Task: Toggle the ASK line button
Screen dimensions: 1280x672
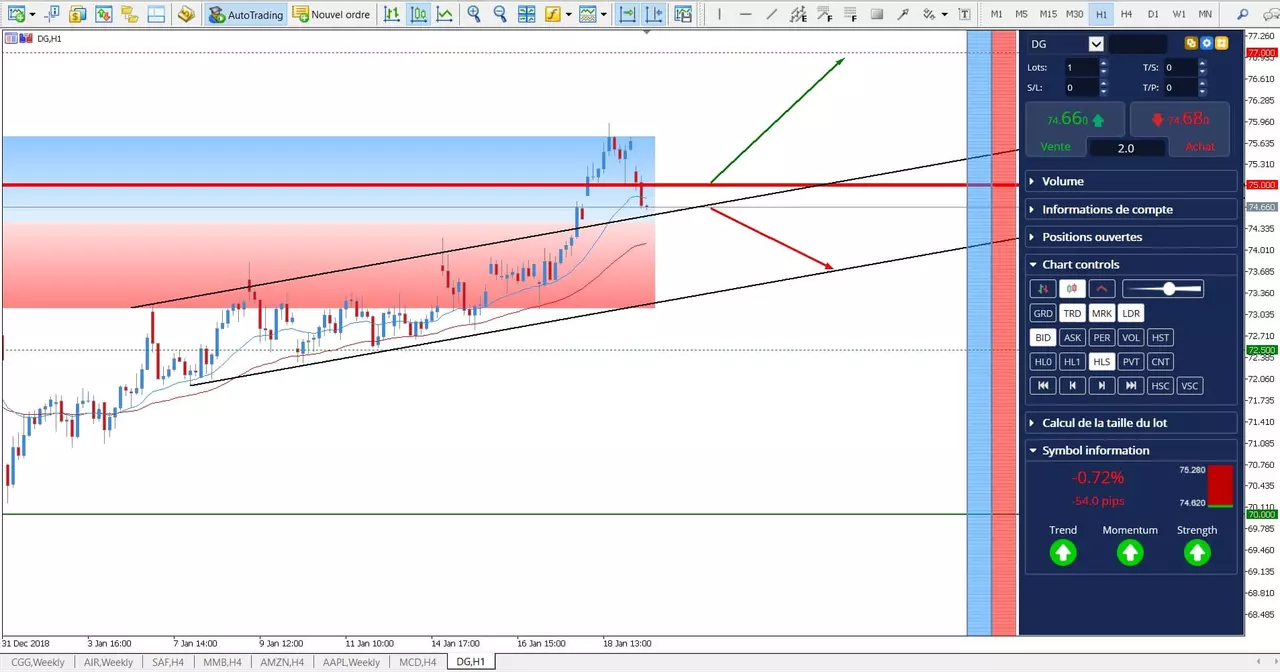Action: (1072, 338)
